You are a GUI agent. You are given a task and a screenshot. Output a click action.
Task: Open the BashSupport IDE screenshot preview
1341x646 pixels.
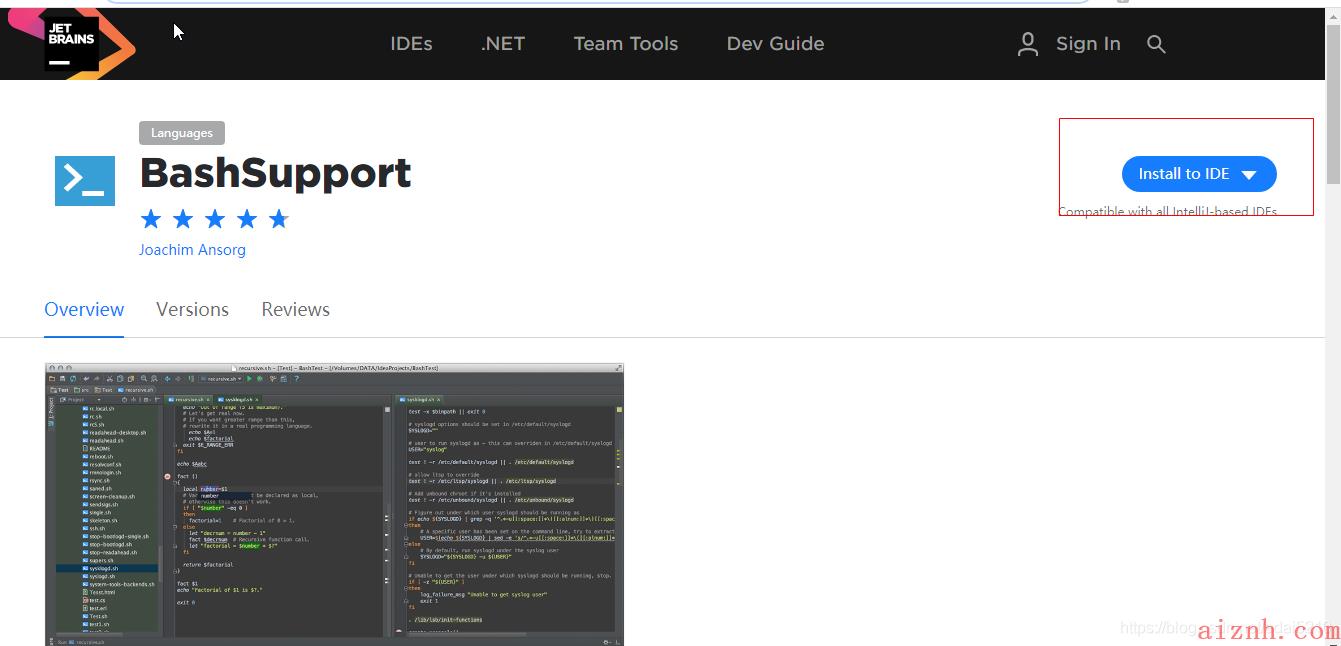[x=334, y=503]
